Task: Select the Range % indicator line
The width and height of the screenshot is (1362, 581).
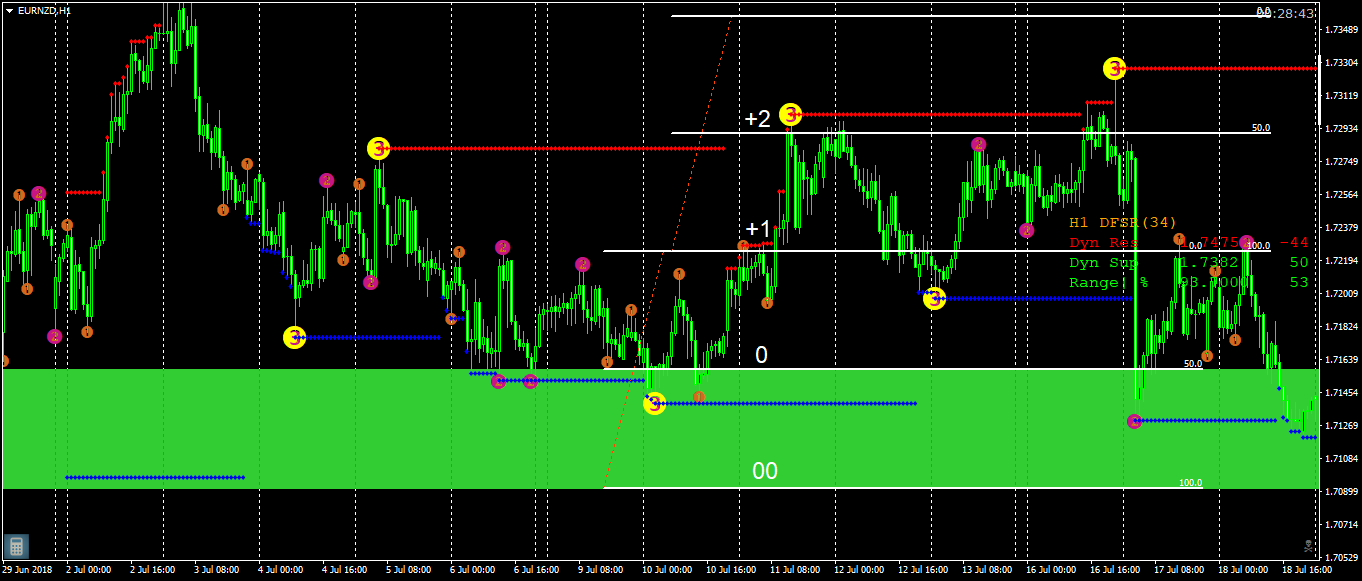Action: coord(1189,282)
